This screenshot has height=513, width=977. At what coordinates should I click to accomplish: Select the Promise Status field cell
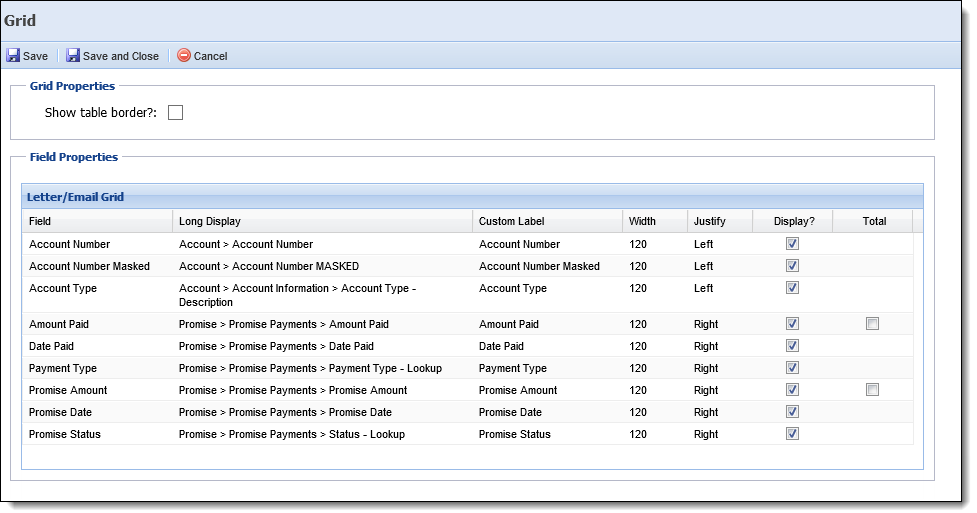point(97,434)
